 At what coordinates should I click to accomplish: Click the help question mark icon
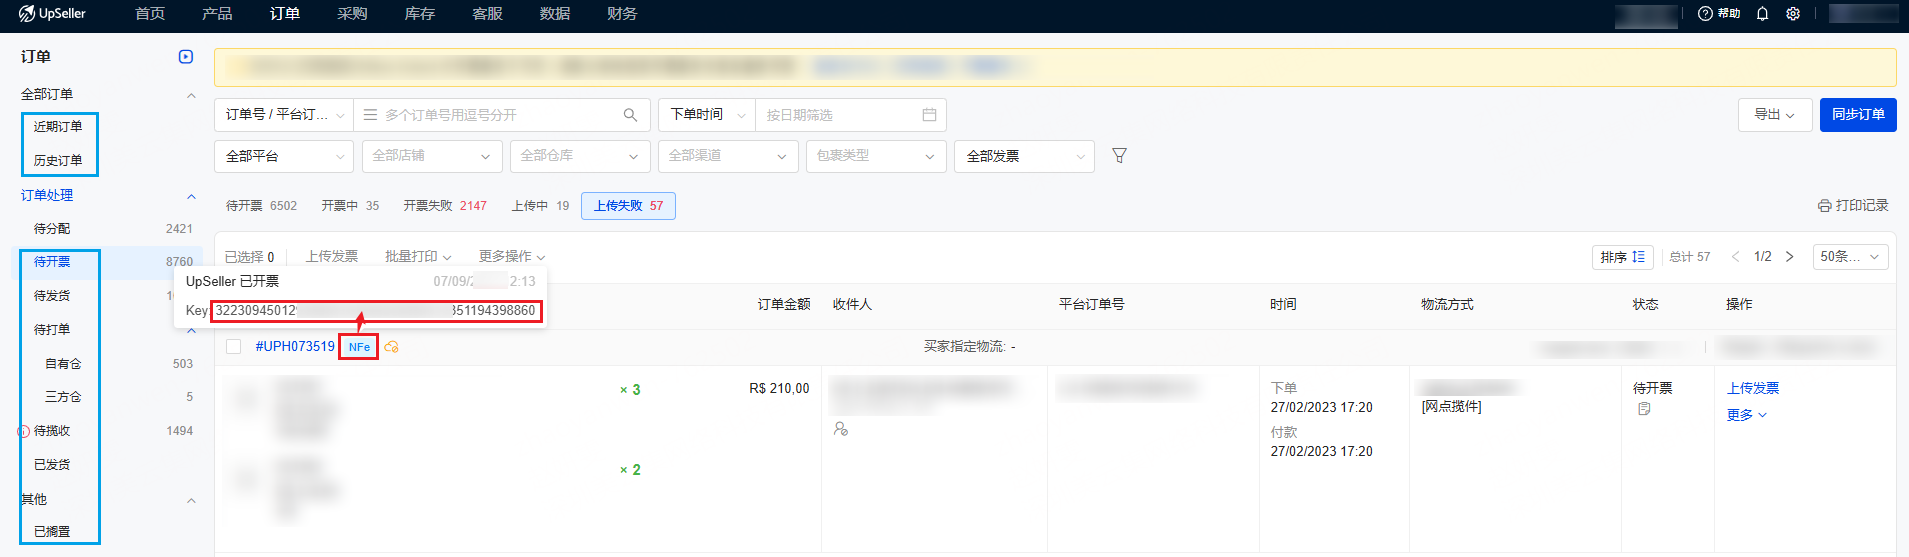click(x=1705, y=14)
